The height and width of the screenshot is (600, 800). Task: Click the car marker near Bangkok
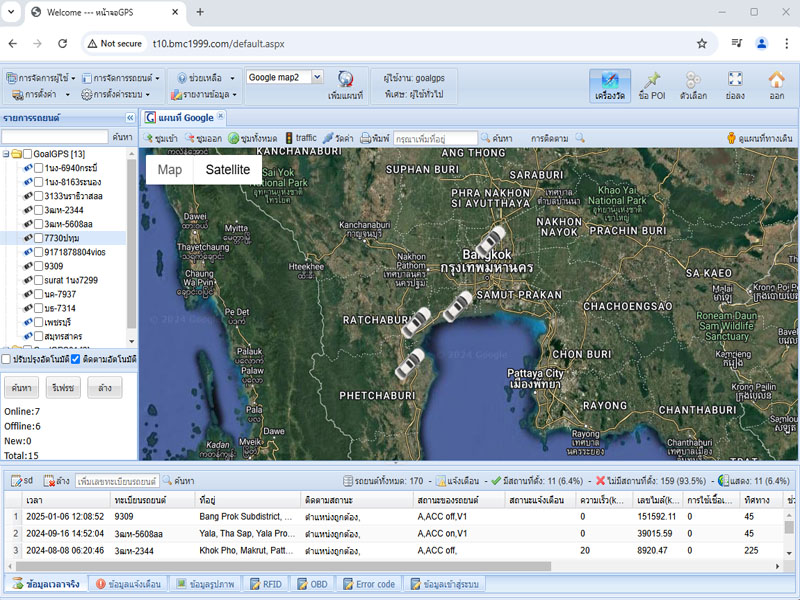coord(491,240)
